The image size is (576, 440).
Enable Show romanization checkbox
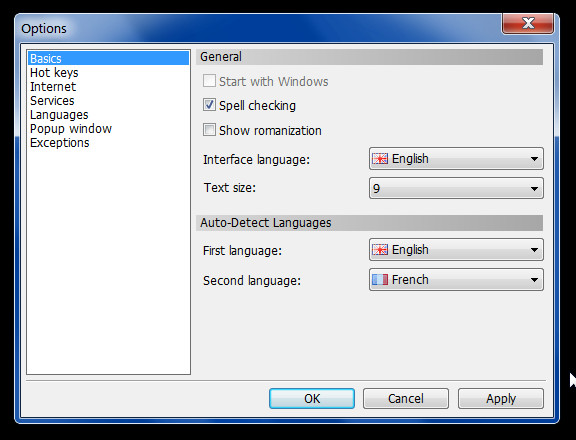pyautogui.click(x=209, y=130)
